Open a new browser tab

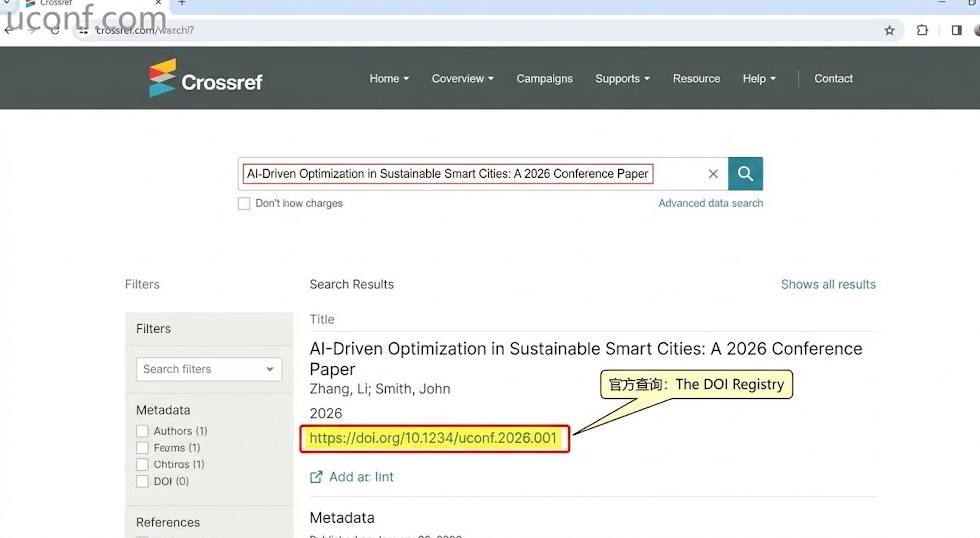click(182, 3)
